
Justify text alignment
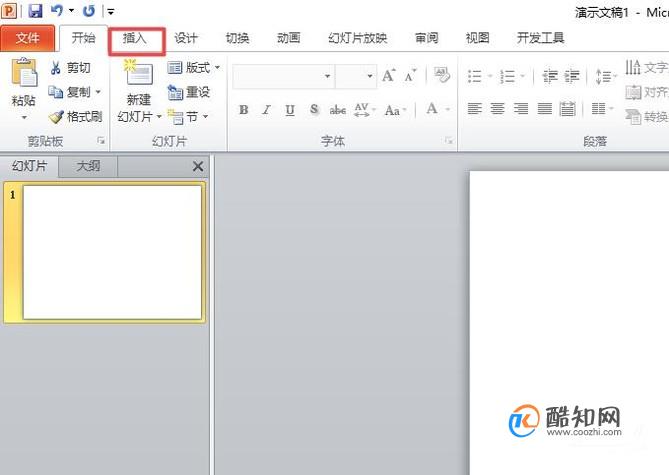(544, 109)
